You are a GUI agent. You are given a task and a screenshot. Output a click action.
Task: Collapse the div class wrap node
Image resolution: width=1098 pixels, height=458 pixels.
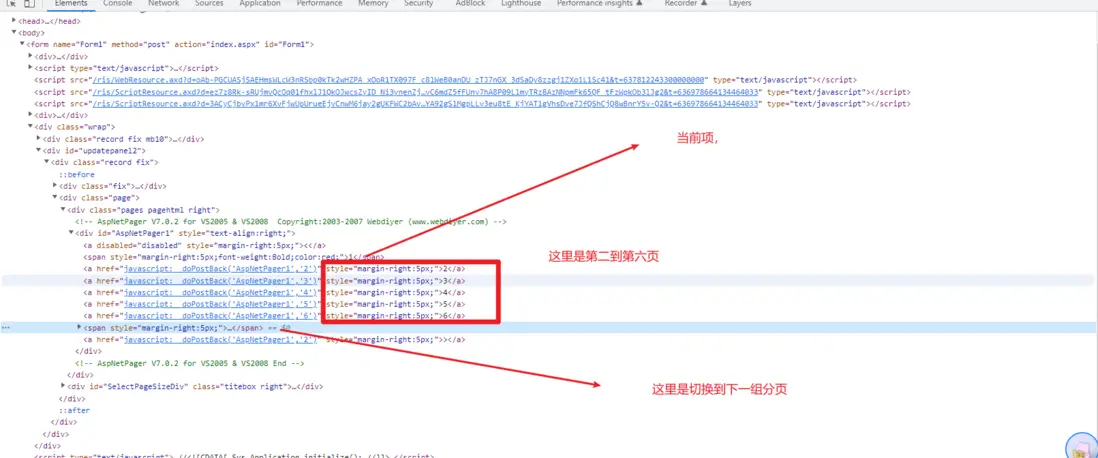[x=30, y=127]
